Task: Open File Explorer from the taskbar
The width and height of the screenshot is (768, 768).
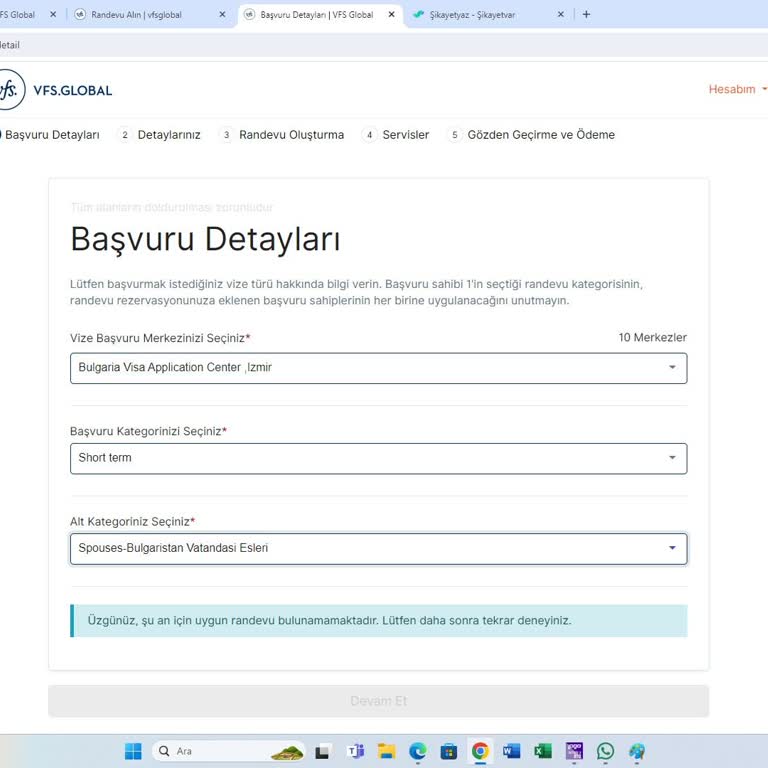Action: coord(386,751)
